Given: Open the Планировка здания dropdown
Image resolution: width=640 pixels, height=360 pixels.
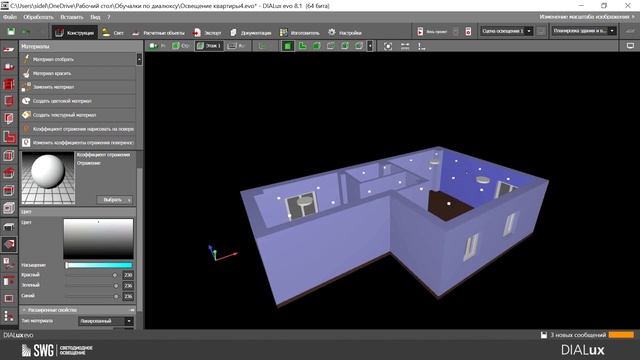Looking at the screenshot, I should click(583, 31).
